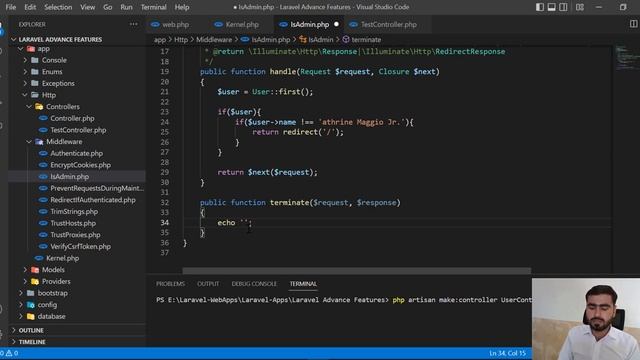The image size is (640, 360).
Task: Toggle Panel layout icon in title bar
Action: 551,7
